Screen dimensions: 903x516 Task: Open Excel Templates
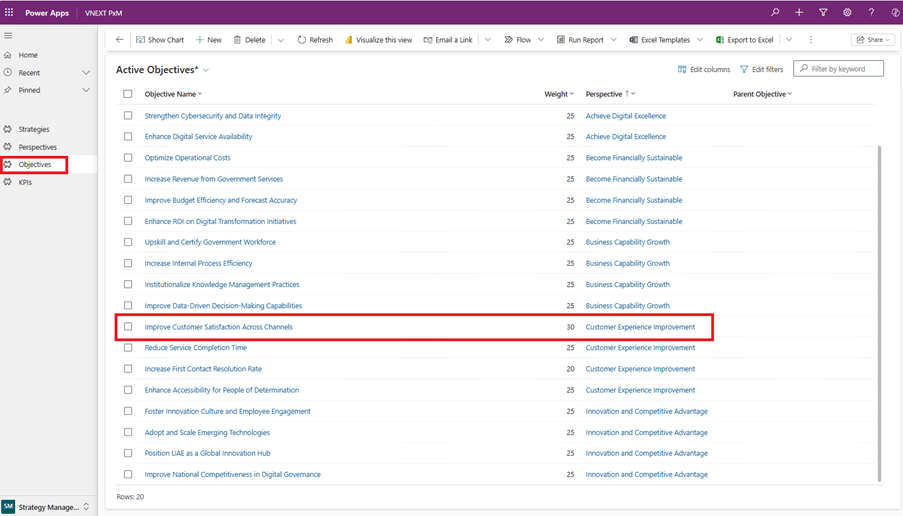click(x=659, y=40)
